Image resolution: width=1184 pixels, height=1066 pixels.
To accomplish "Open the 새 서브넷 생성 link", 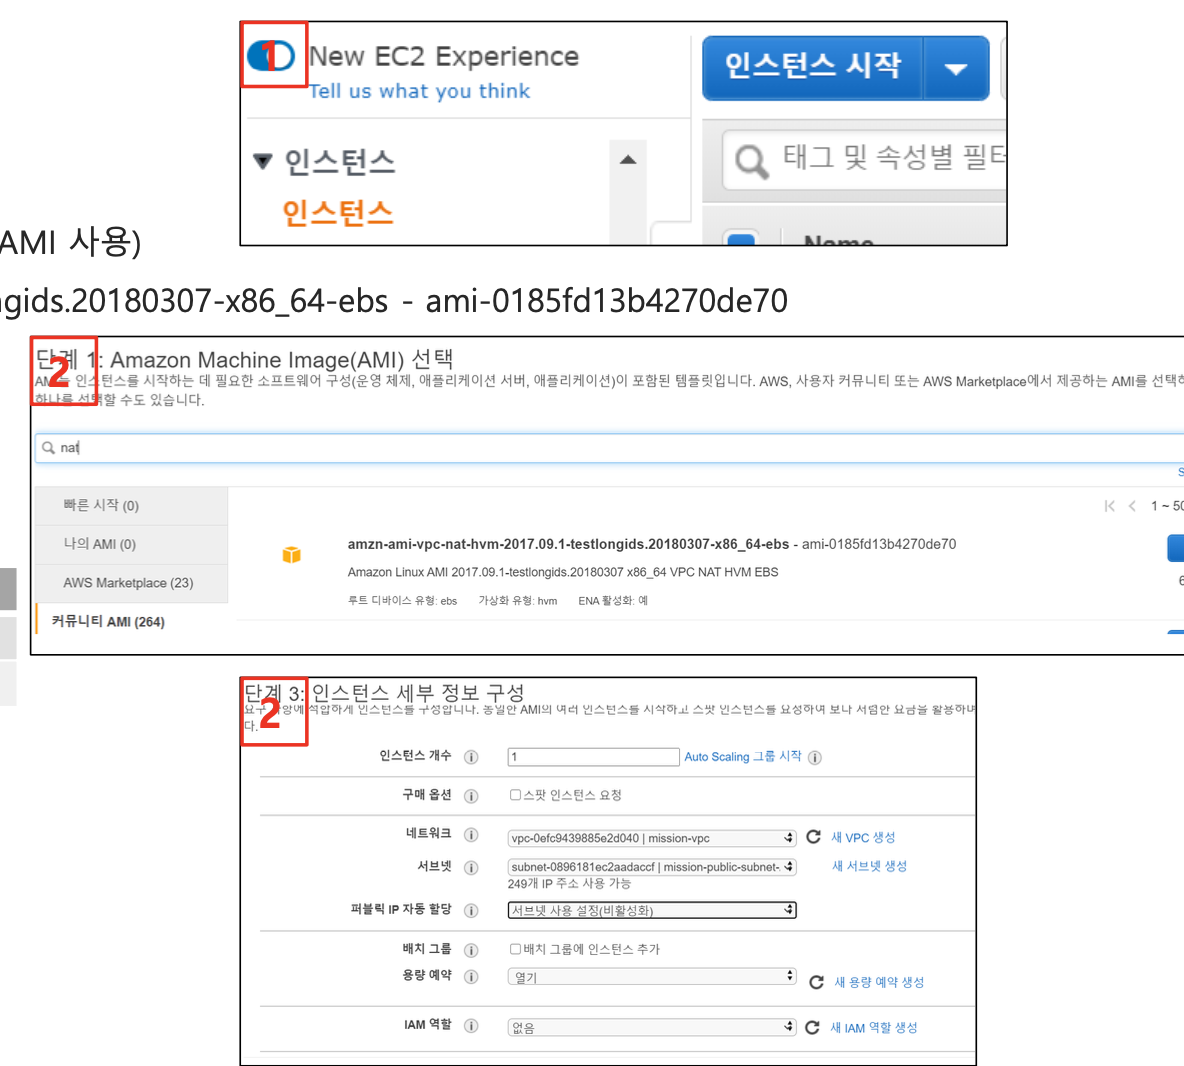I will click(x=869, y=866).
